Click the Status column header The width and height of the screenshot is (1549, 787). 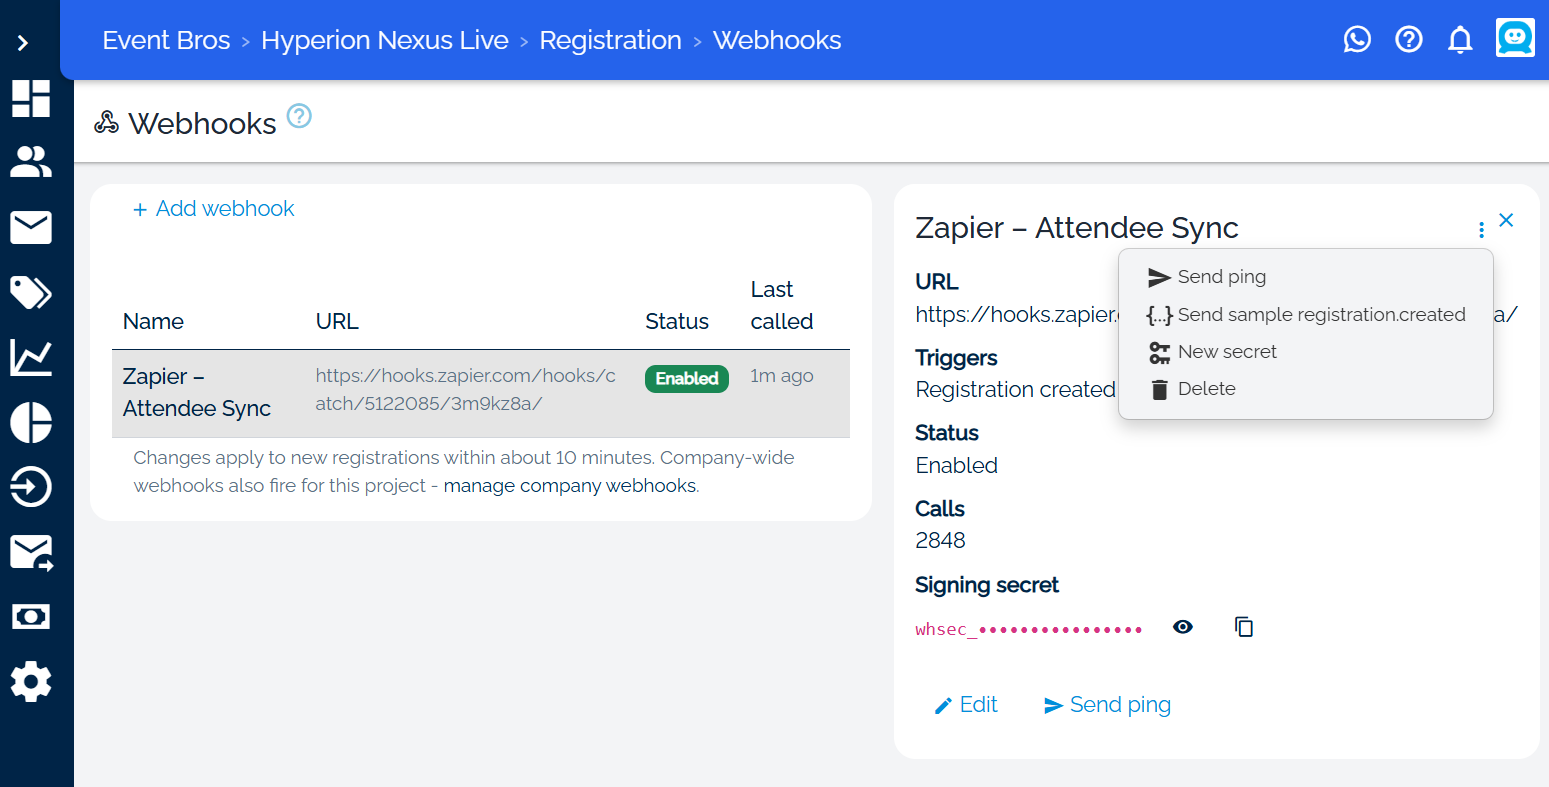click(x=677, y=322)
